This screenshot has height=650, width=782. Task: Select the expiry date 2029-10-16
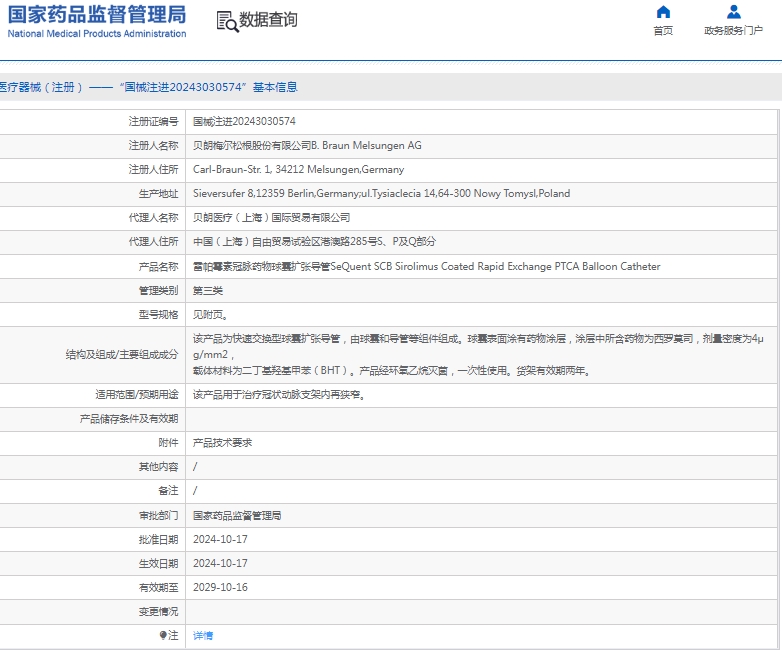pos(220,587)
